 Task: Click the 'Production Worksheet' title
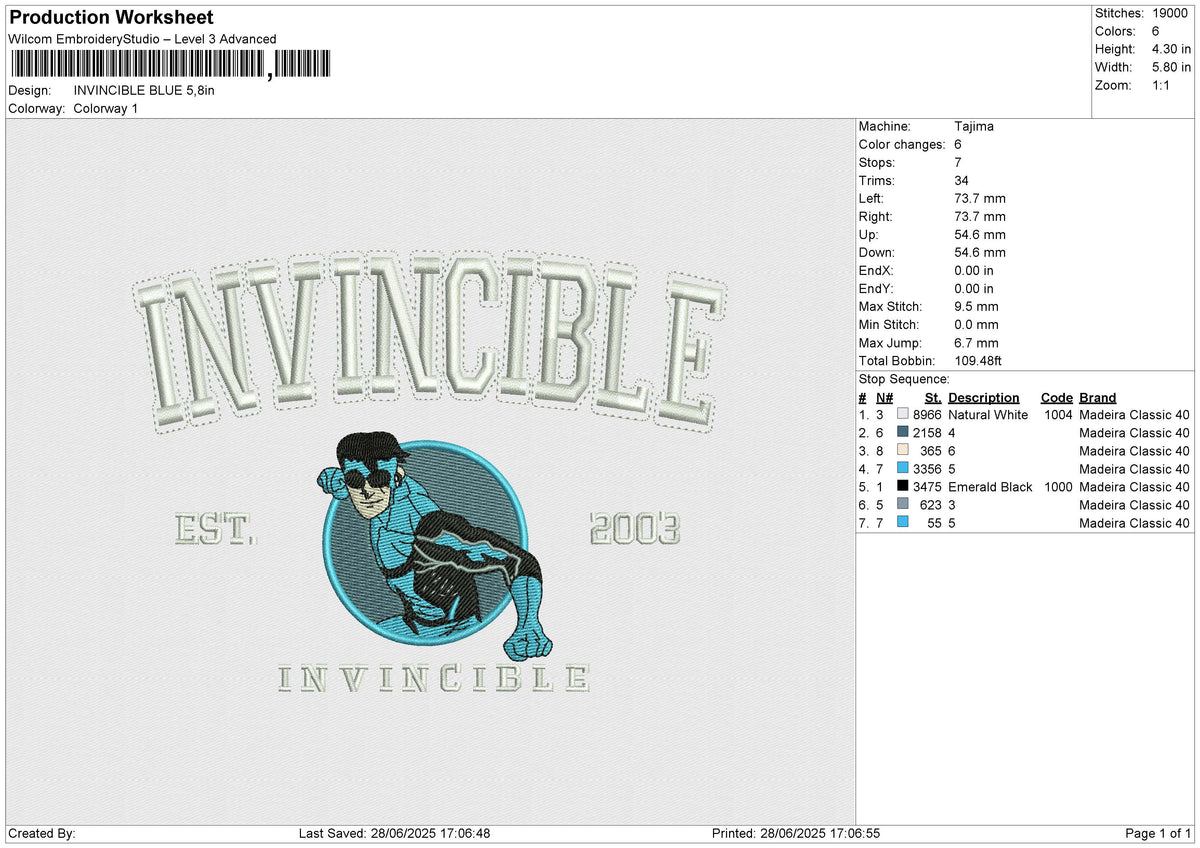[x=111, y=18]
